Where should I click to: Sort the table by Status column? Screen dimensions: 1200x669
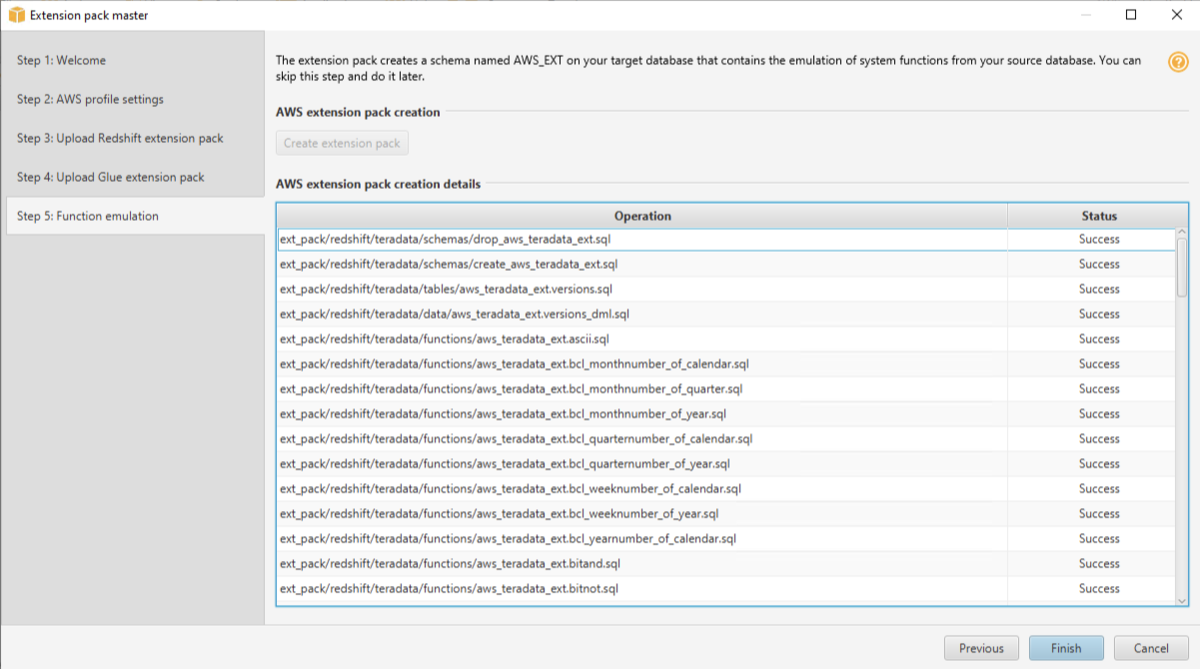(1098, 215)
